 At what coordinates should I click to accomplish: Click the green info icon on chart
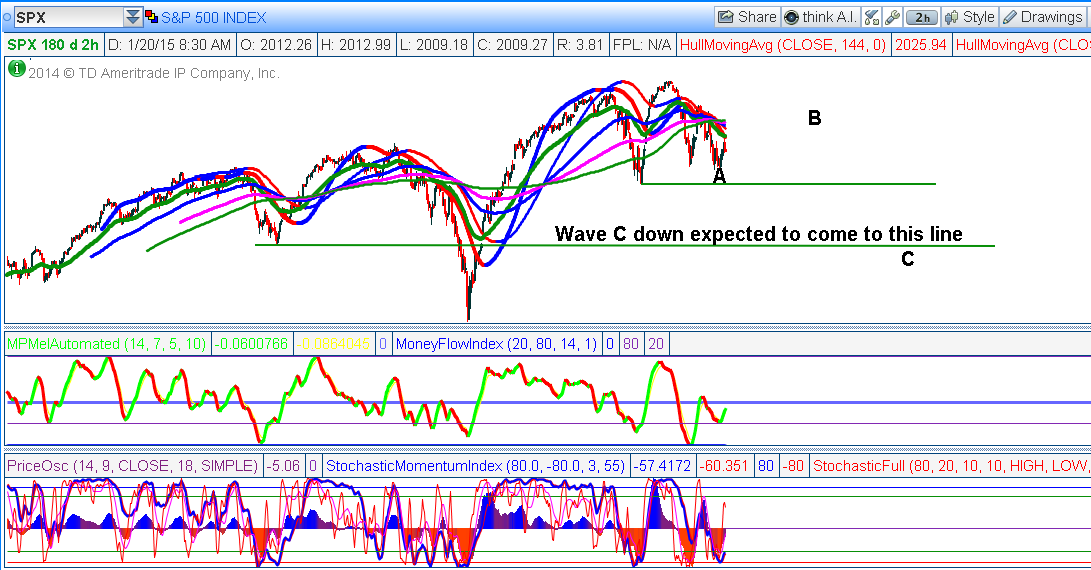click(16, 69)
